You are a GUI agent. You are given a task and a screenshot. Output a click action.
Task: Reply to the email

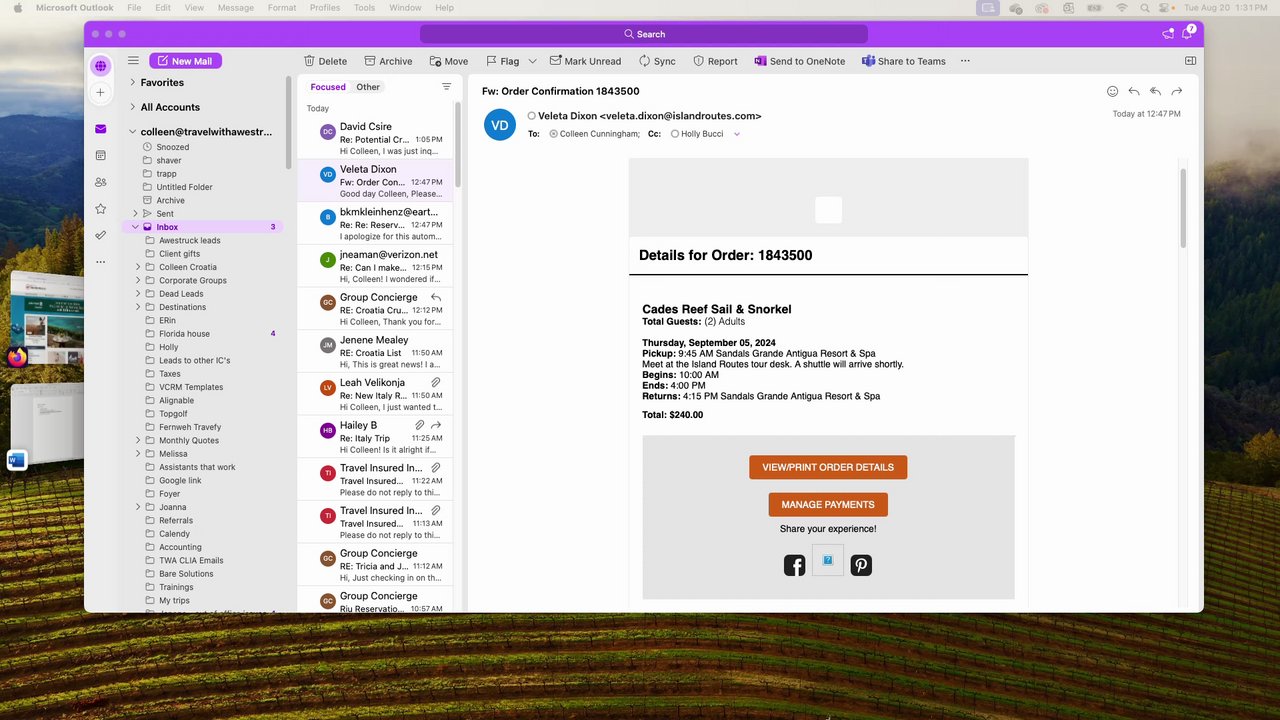pyautogui.click(x=1134, y=91)
